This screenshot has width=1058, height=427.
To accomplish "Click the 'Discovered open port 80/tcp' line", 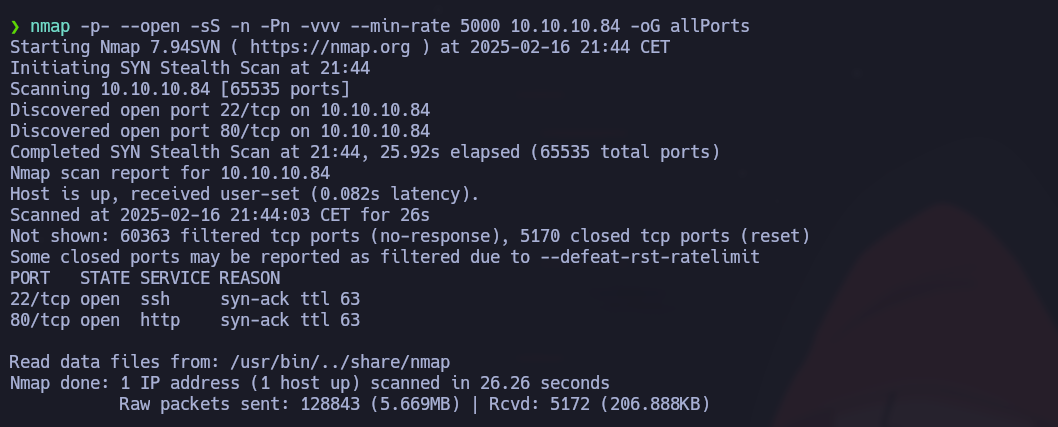I will point(220,131).
